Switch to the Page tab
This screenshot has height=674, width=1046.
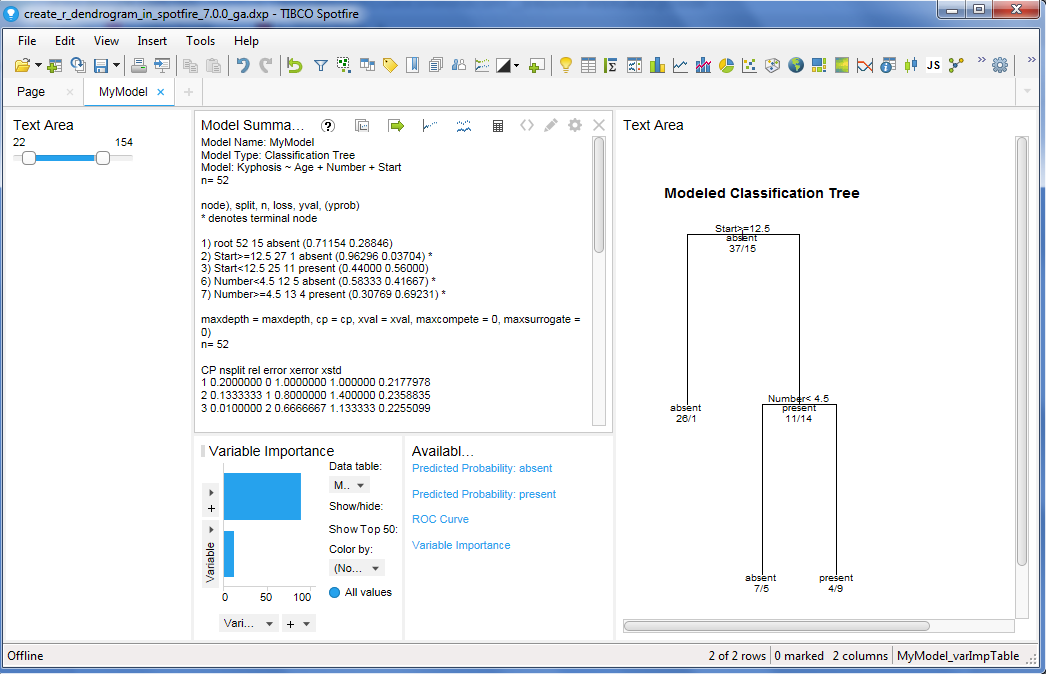(x=31, y=91)
